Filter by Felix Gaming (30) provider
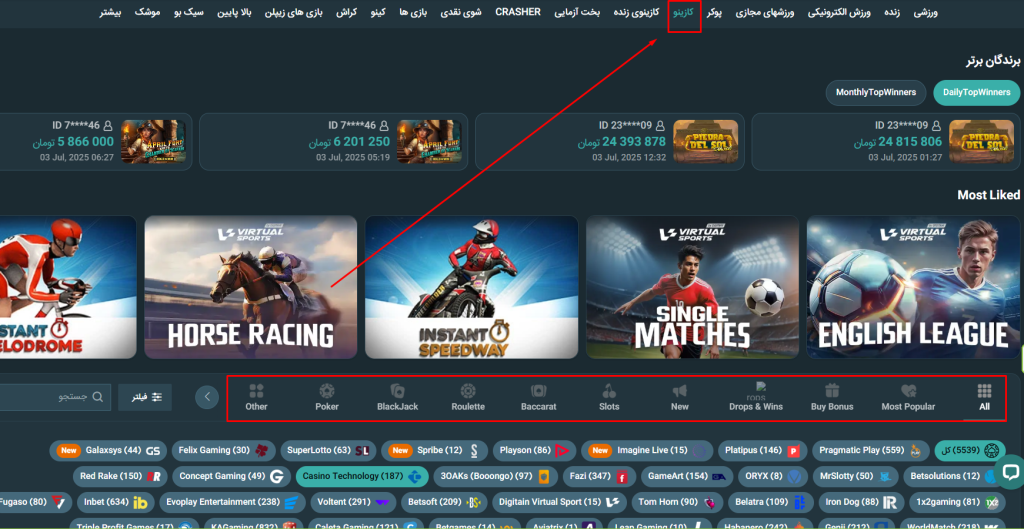Image resolution: width=1024 pixels, height=529 pixels. tap(223, 451)
